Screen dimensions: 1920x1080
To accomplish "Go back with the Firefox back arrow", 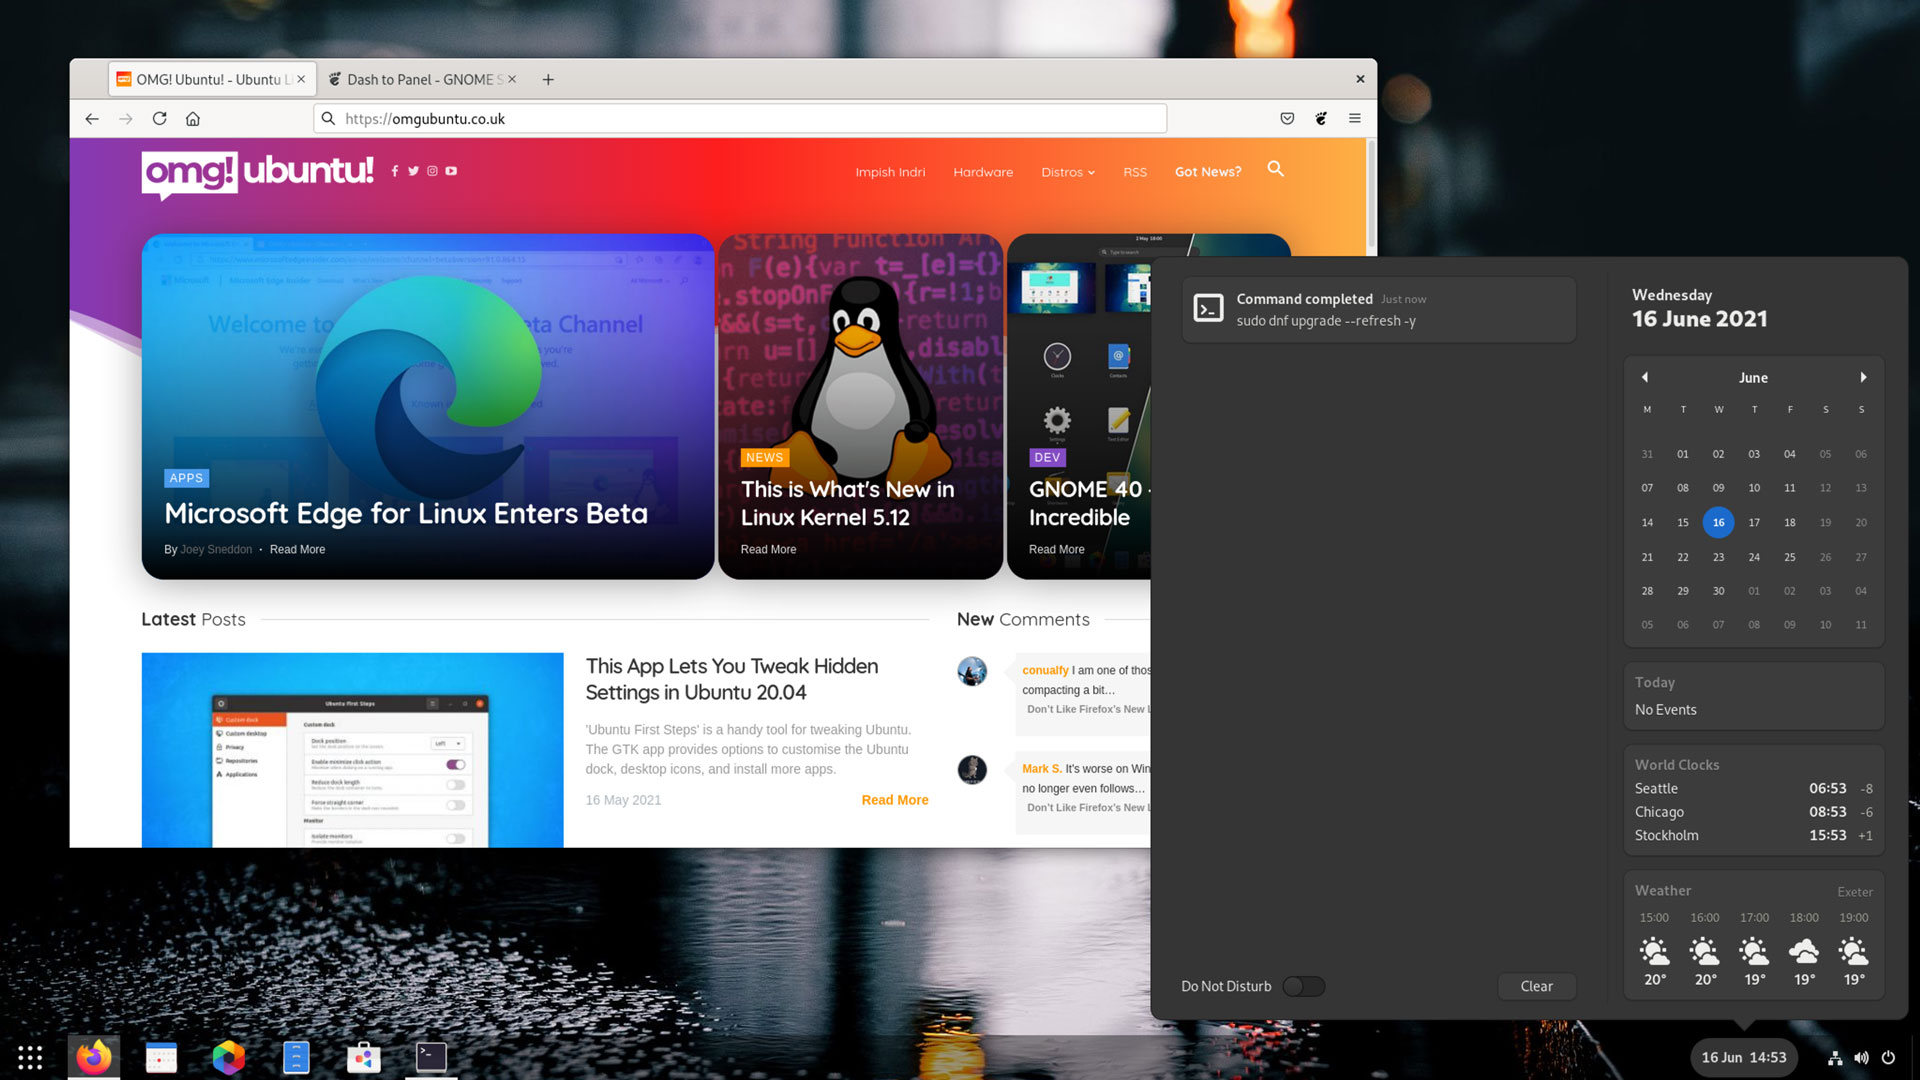I will 92,119.
